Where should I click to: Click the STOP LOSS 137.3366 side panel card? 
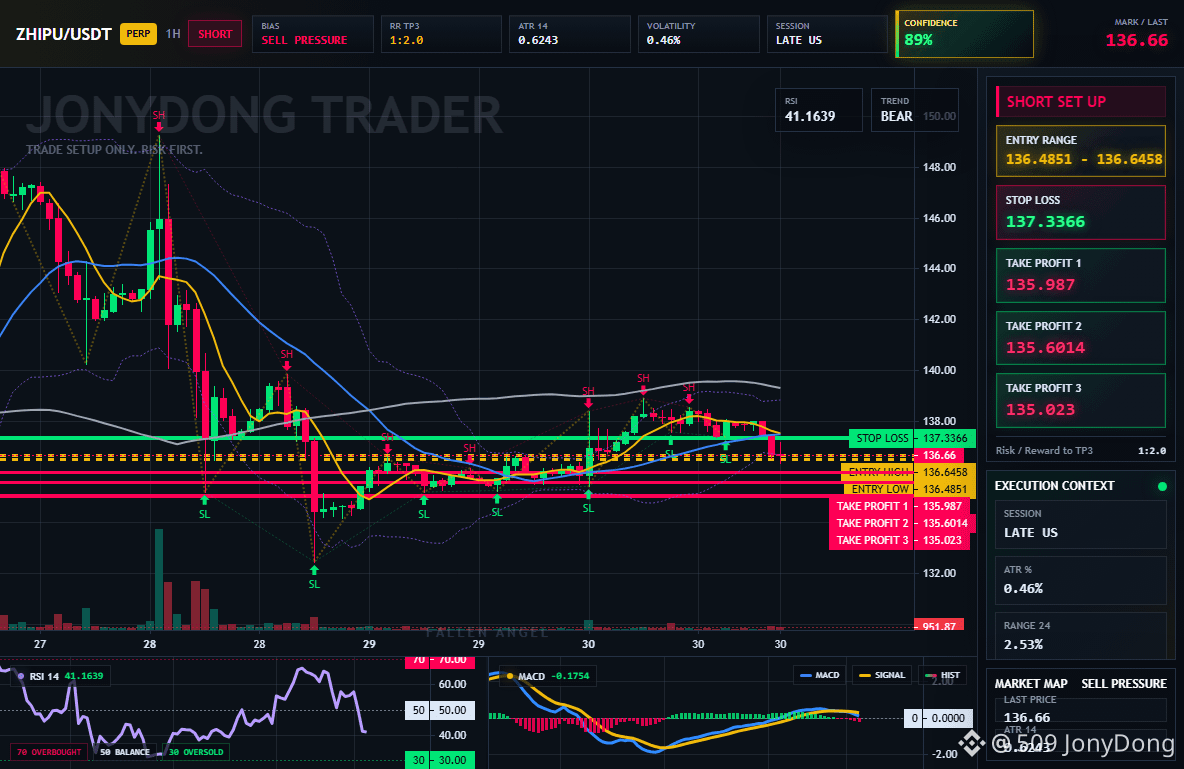point(1081,212)
